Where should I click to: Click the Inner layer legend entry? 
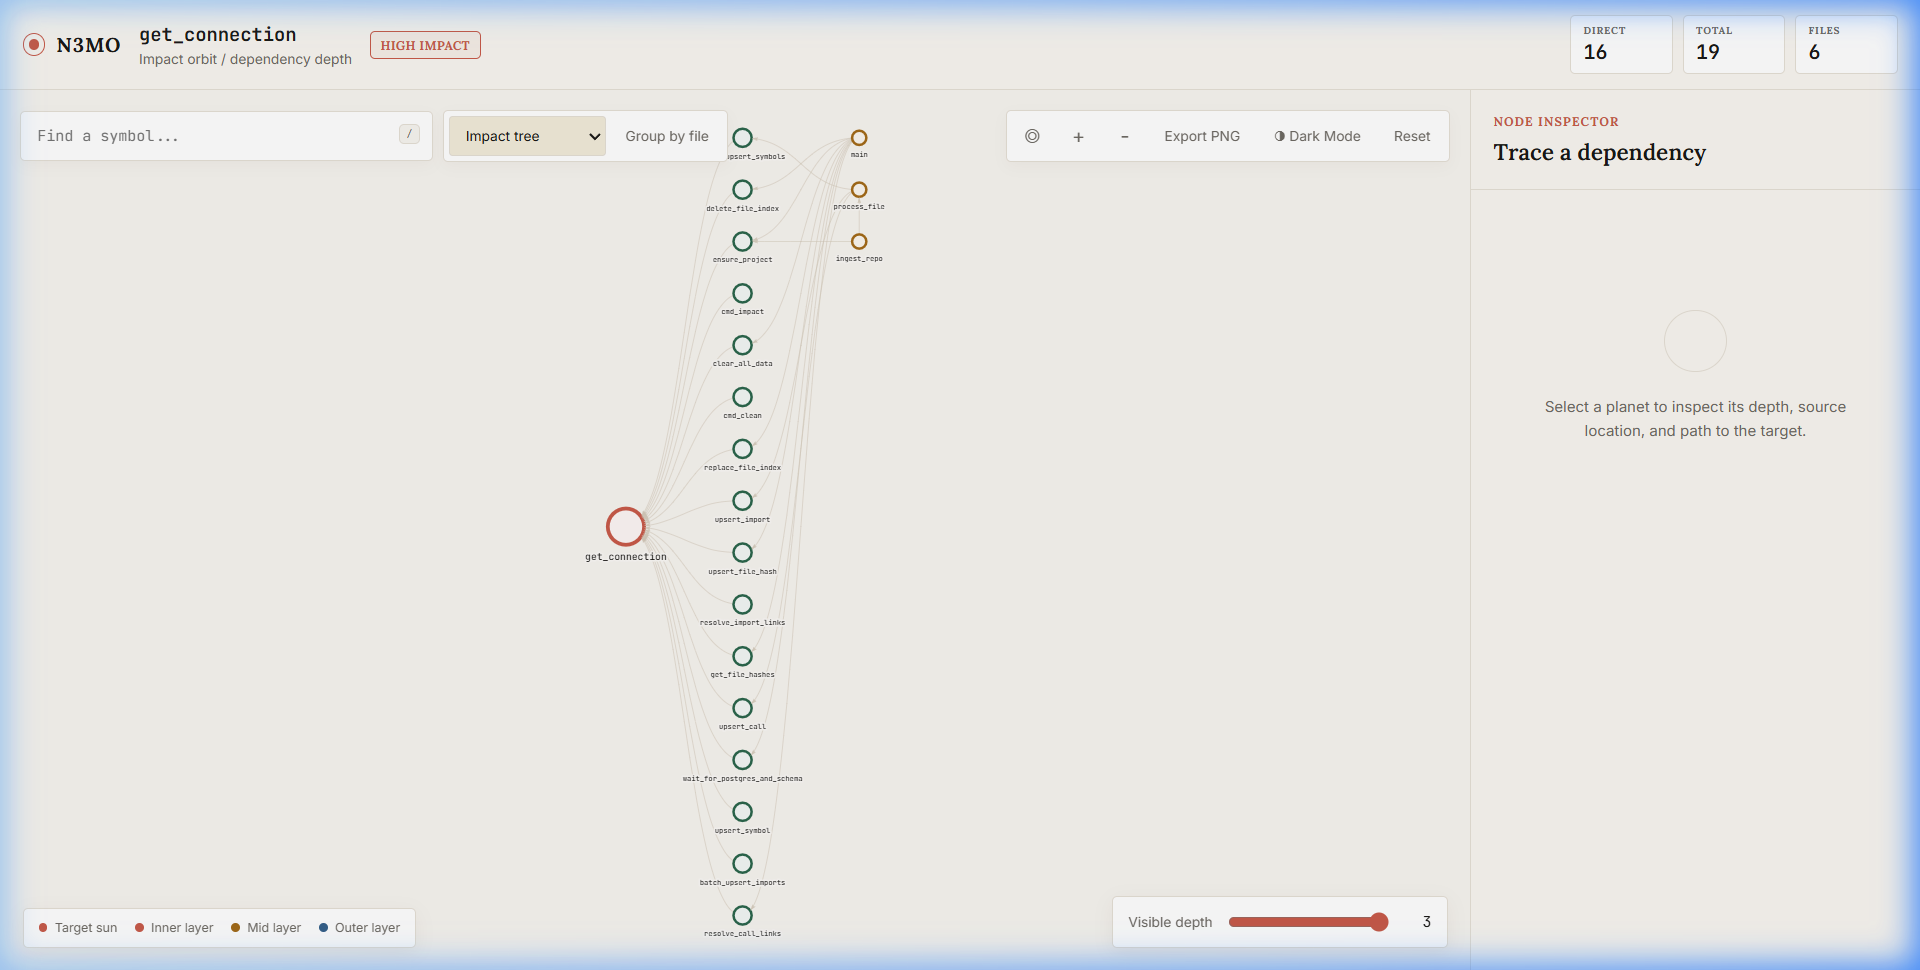174,928
